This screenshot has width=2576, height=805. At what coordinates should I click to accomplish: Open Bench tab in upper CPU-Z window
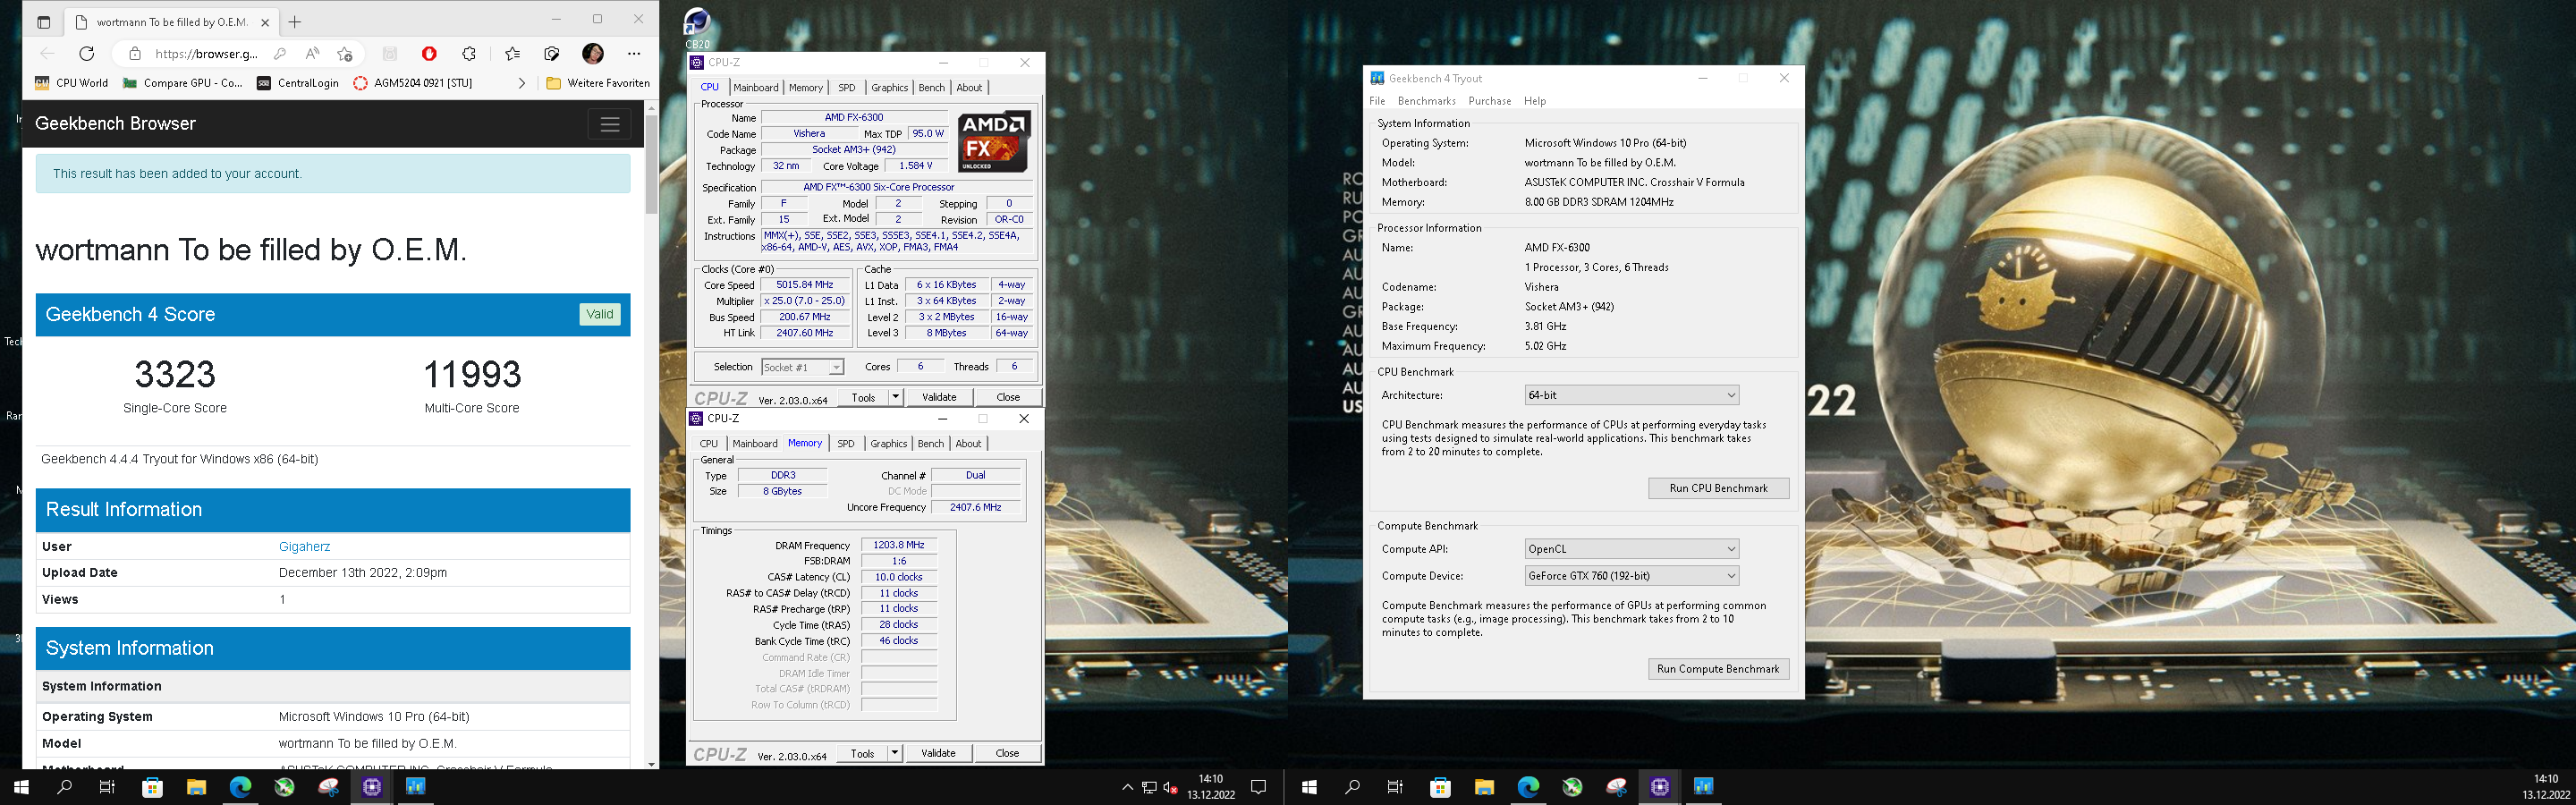pyautogui.click(x=931, y=88)
